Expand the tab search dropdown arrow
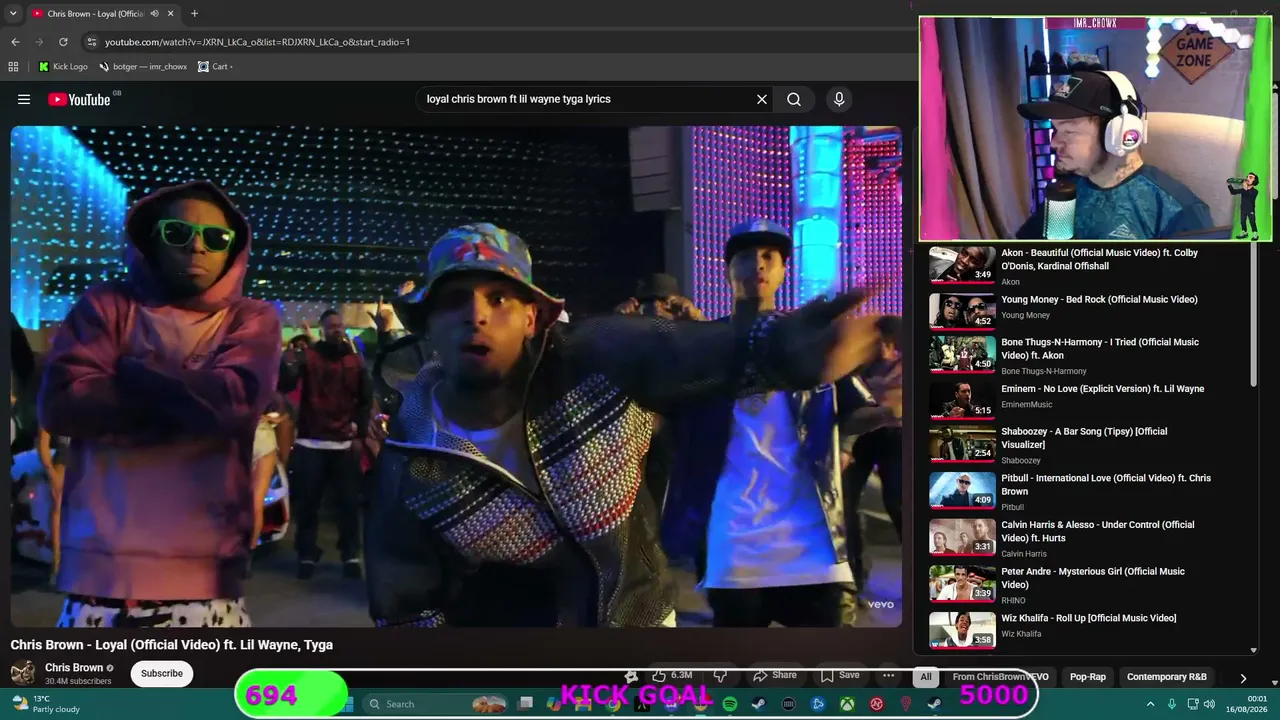This screenshot has width=1280, height=720. (x=13, y=14)
